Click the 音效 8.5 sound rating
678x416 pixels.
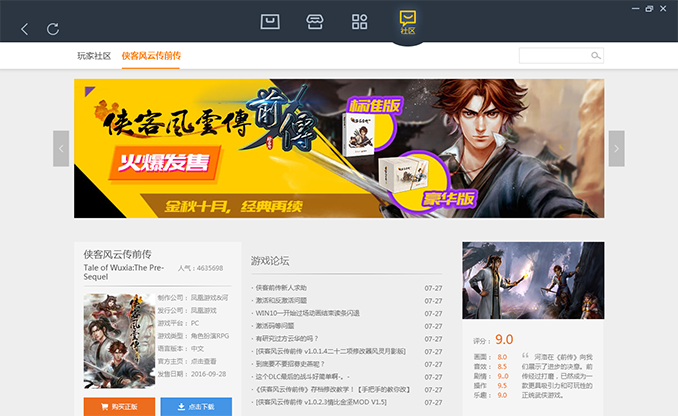[x=490, y=366]
